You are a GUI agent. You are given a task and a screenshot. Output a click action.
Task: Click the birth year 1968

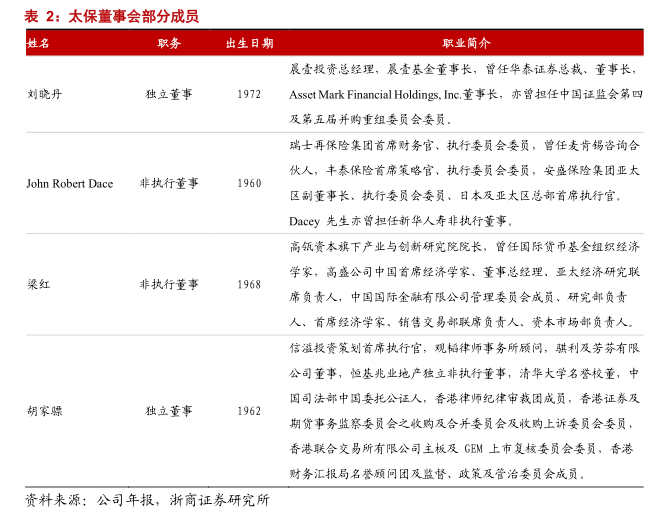[249, 284]
